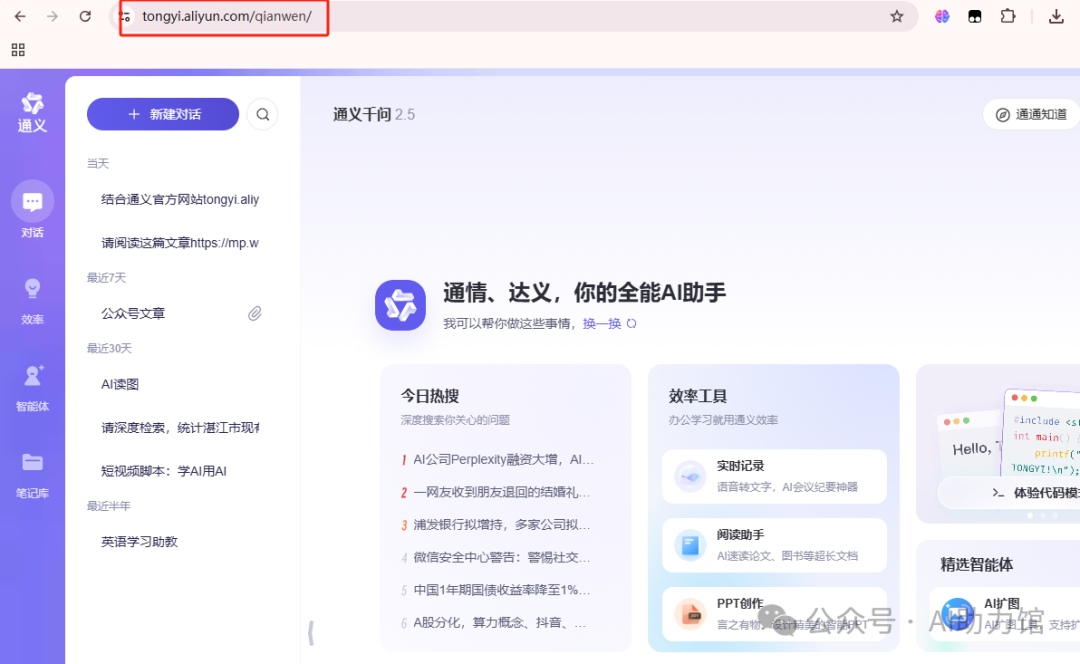The height and width of the screenshot is (664, 1080).
Task: Click the paperclip icon beside 公众号文章
Action: point(255,313)
